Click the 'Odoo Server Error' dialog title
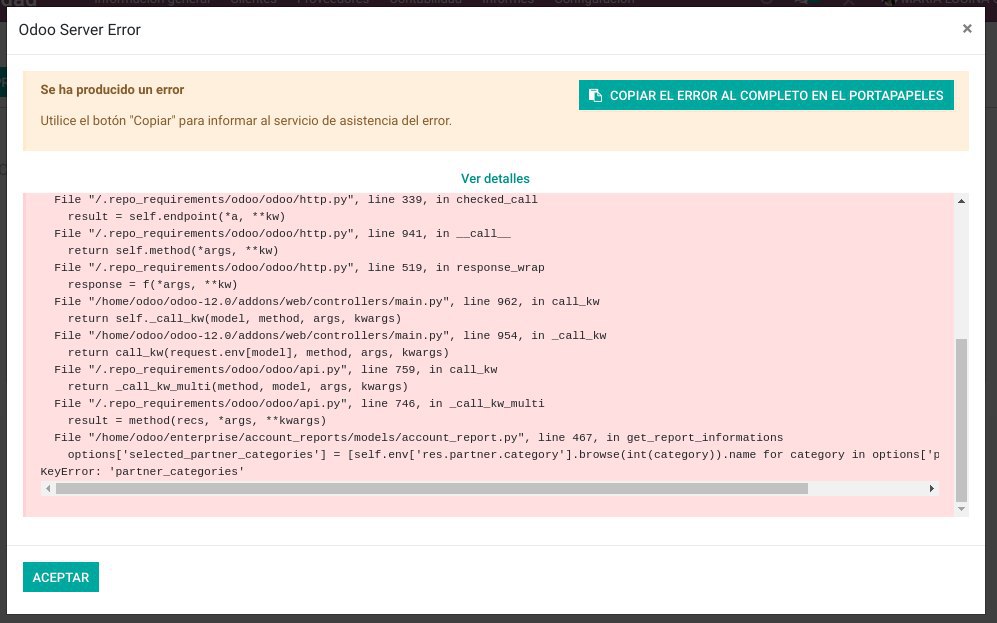 click(x=79, y=30)
